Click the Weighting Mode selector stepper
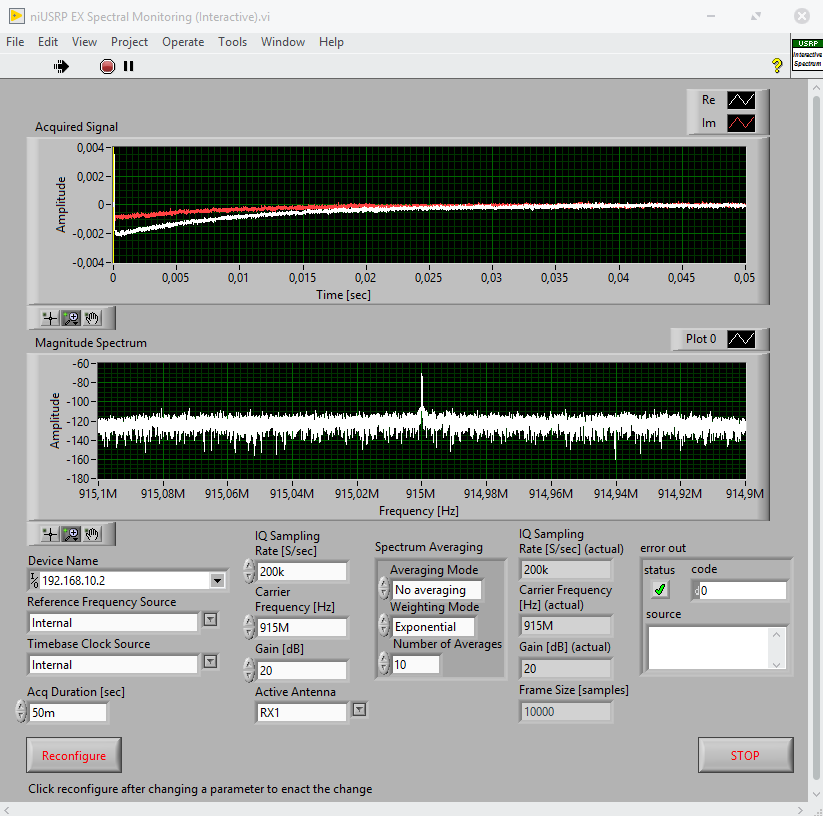Image resolution: width=823 pixels, height=816 pixels. [x=384, y=626]
